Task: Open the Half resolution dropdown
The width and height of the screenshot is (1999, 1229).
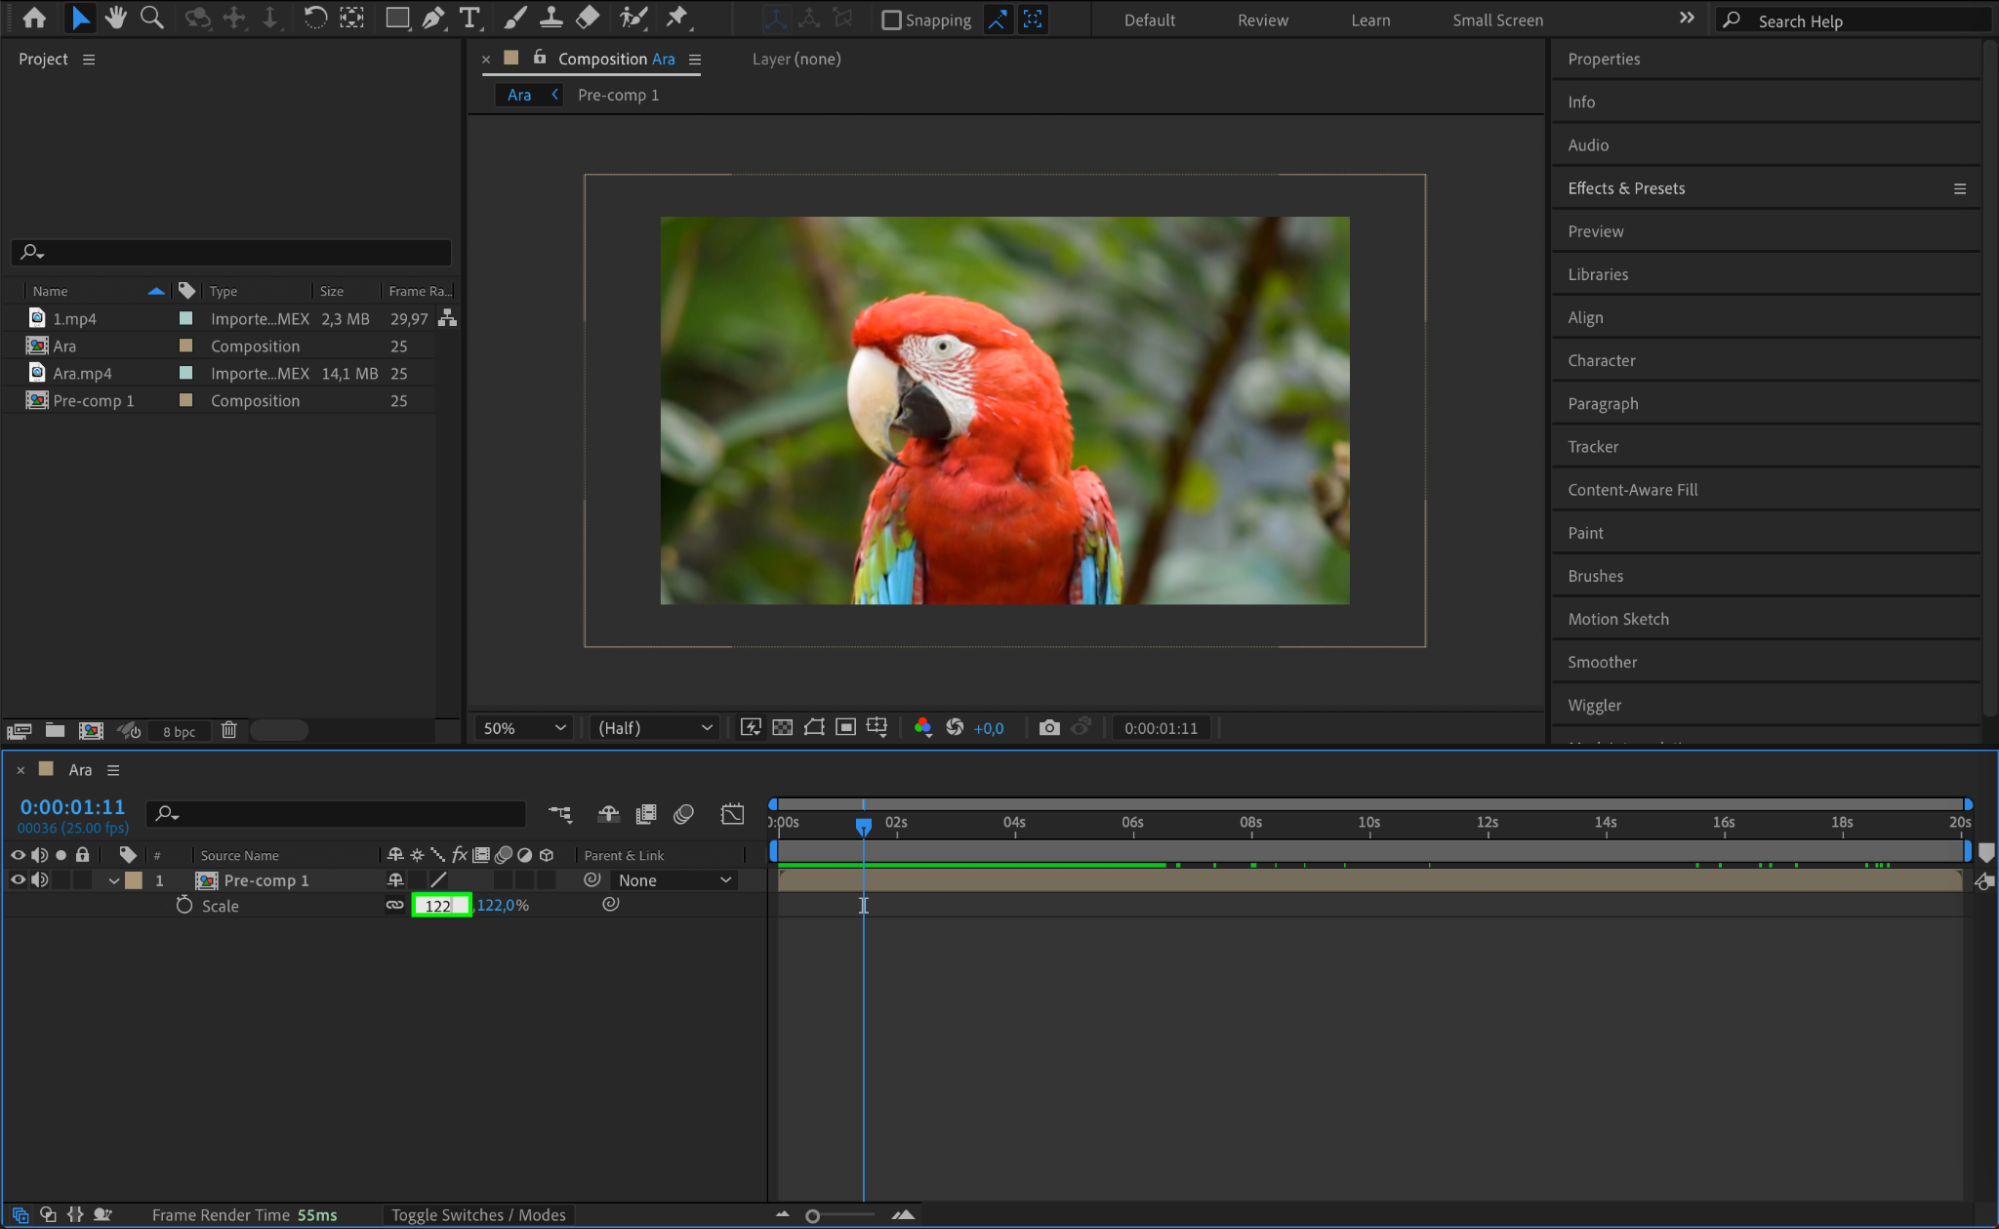Action: pyautogui.click(x=655, y=728)
